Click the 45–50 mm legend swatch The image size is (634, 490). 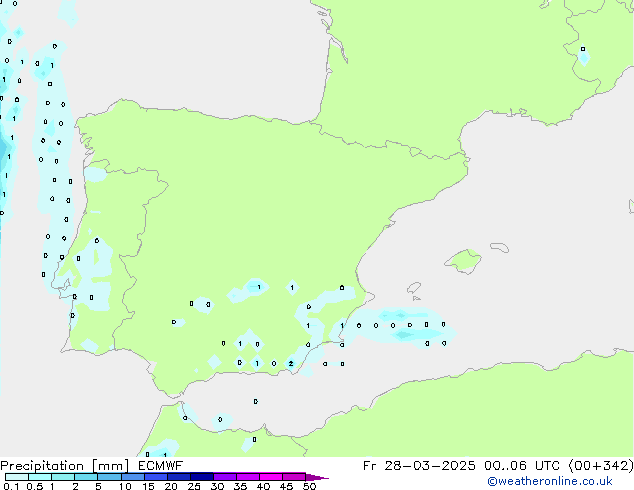pos(294,477)
